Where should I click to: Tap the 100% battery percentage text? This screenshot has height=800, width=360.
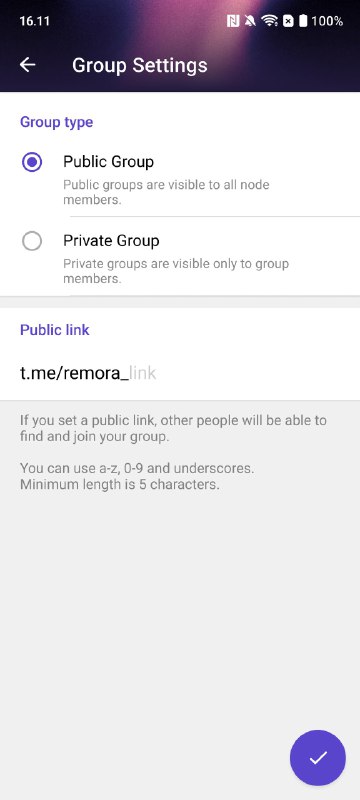pos(327,21)
